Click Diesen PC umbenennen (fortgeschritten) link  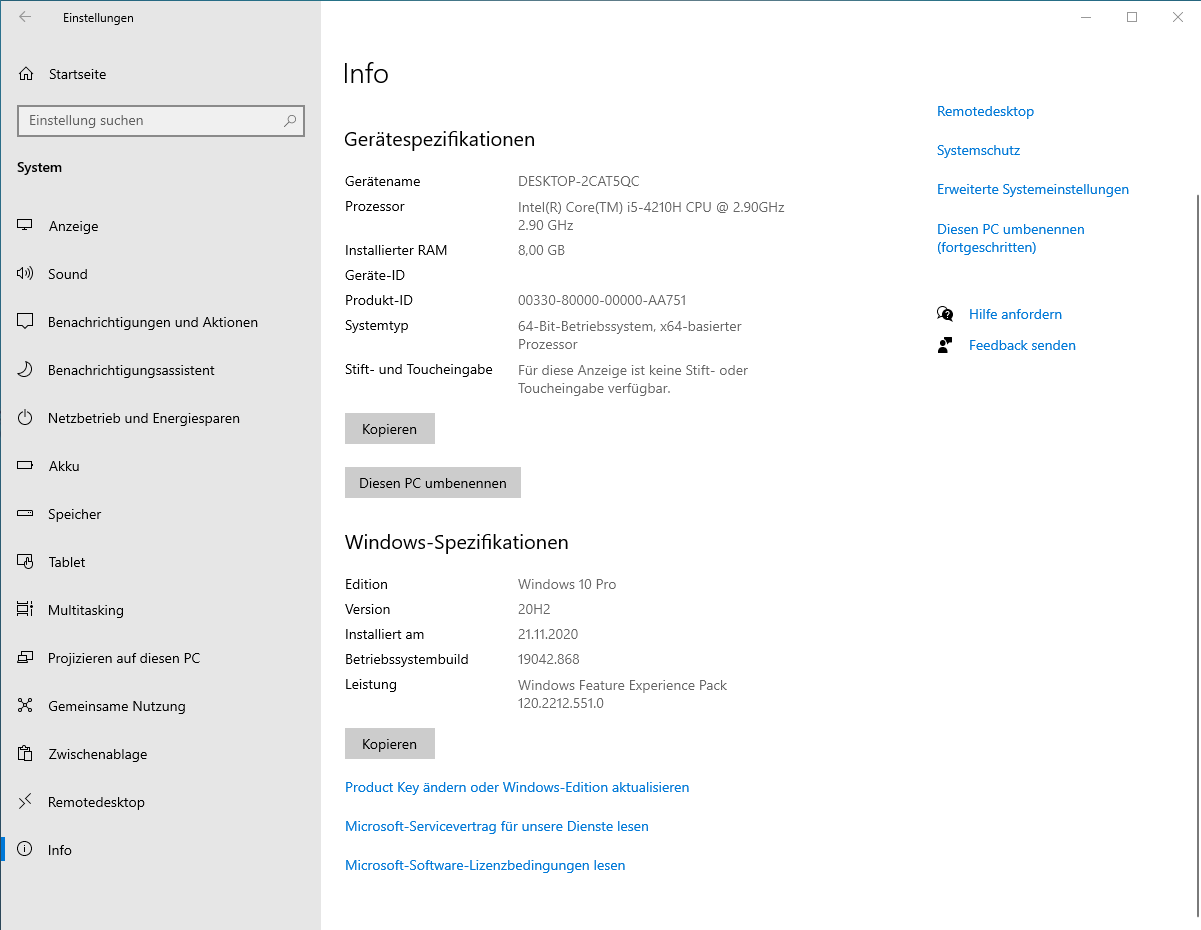click(1011, 238)
